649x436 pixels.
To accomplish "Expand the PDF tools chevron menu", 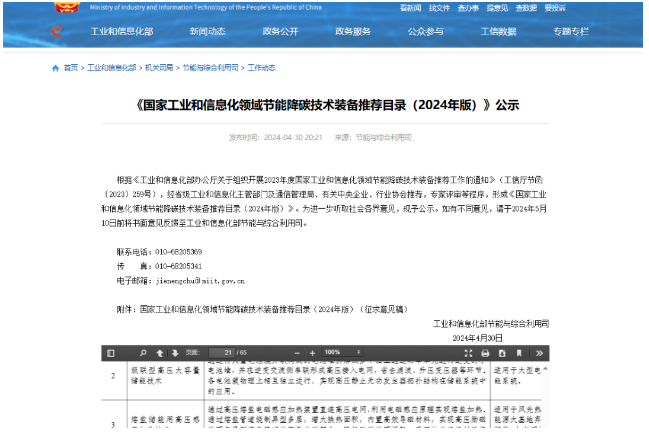I will tap(539, 353).
